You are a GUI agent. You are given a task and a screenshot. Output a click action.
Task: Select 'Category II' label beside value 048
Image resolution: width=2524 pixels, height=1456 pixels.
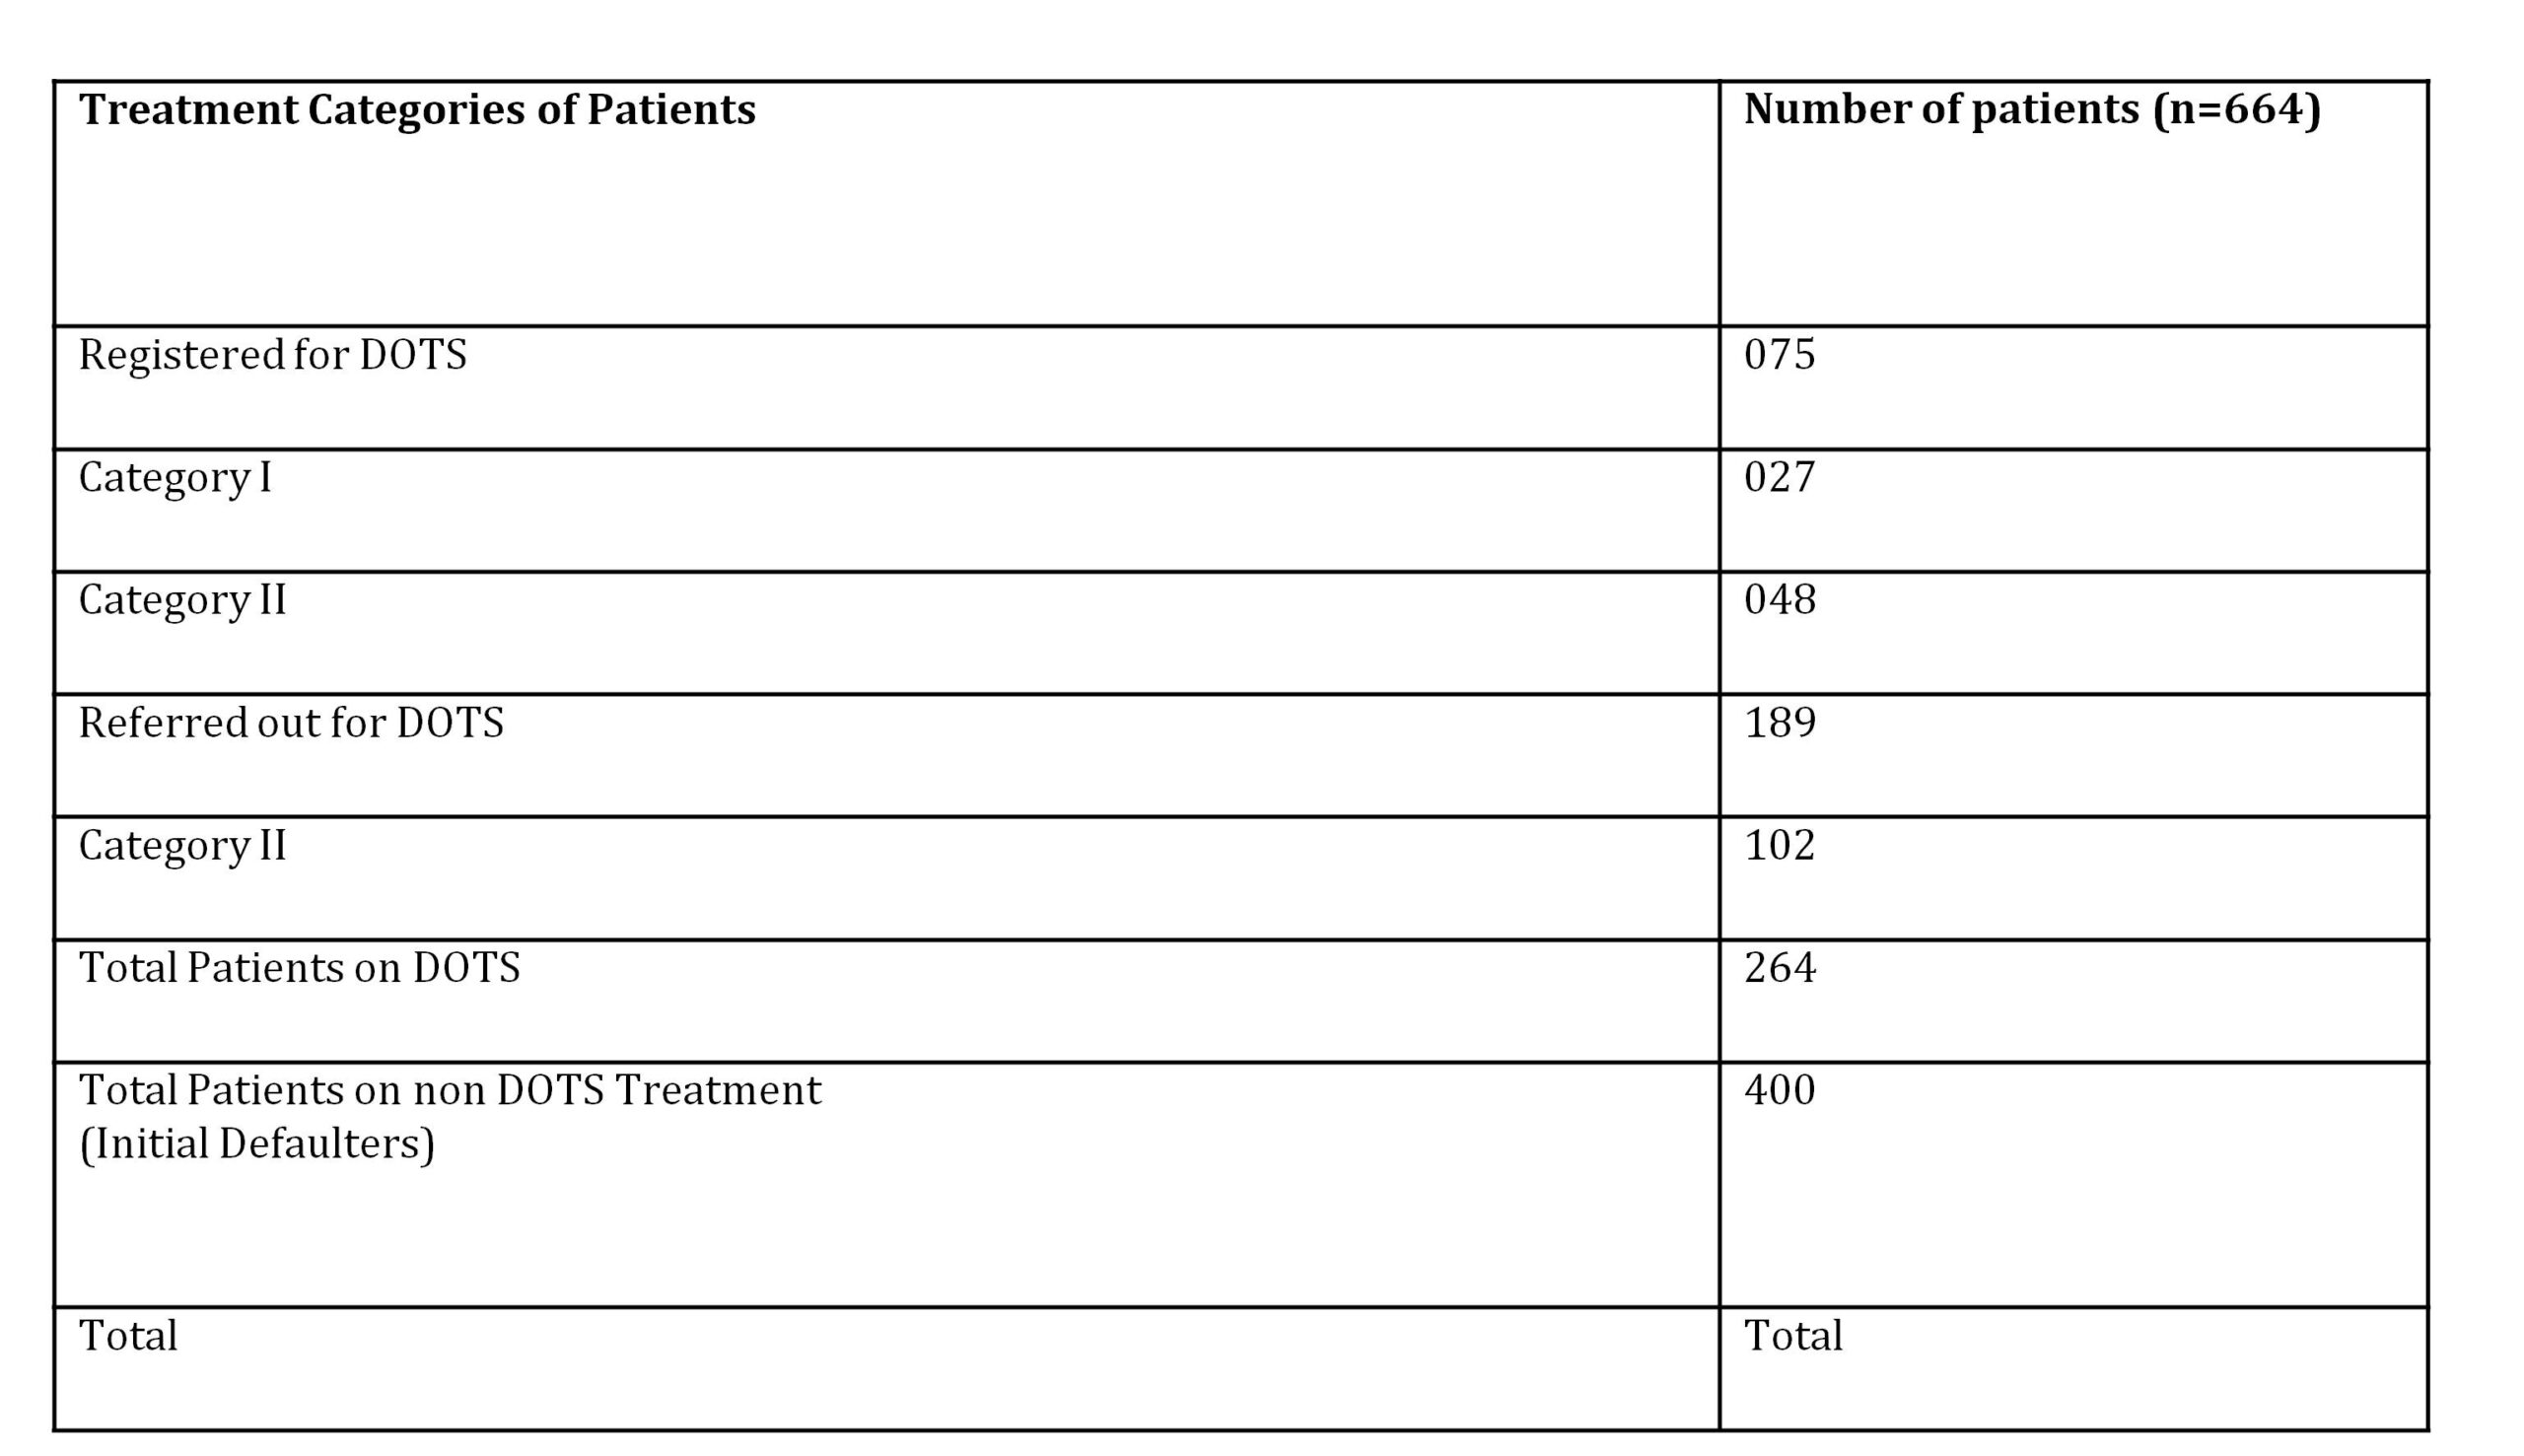coord(182,600)
